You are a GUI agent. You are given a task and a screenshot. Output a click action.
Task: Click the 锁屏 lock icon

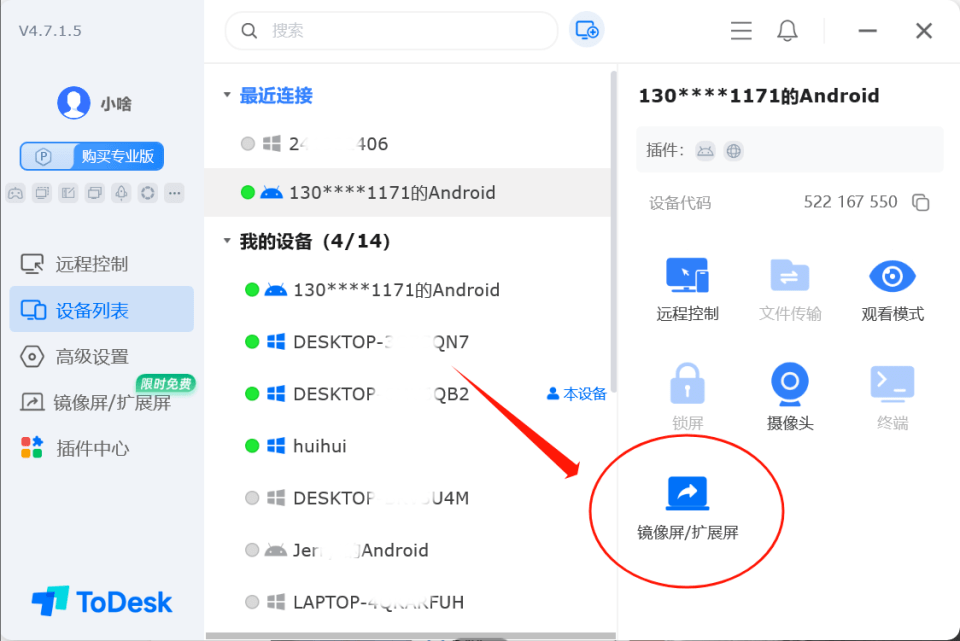click(688, 397)
